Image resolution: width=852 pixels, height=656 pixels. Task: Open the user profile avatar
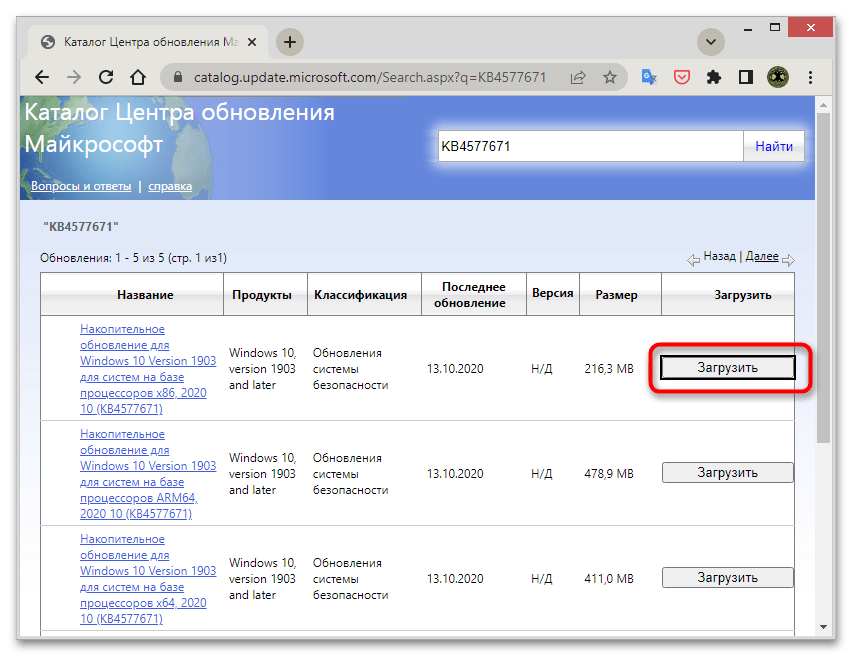pyautogui.click(x=777, y=77)
